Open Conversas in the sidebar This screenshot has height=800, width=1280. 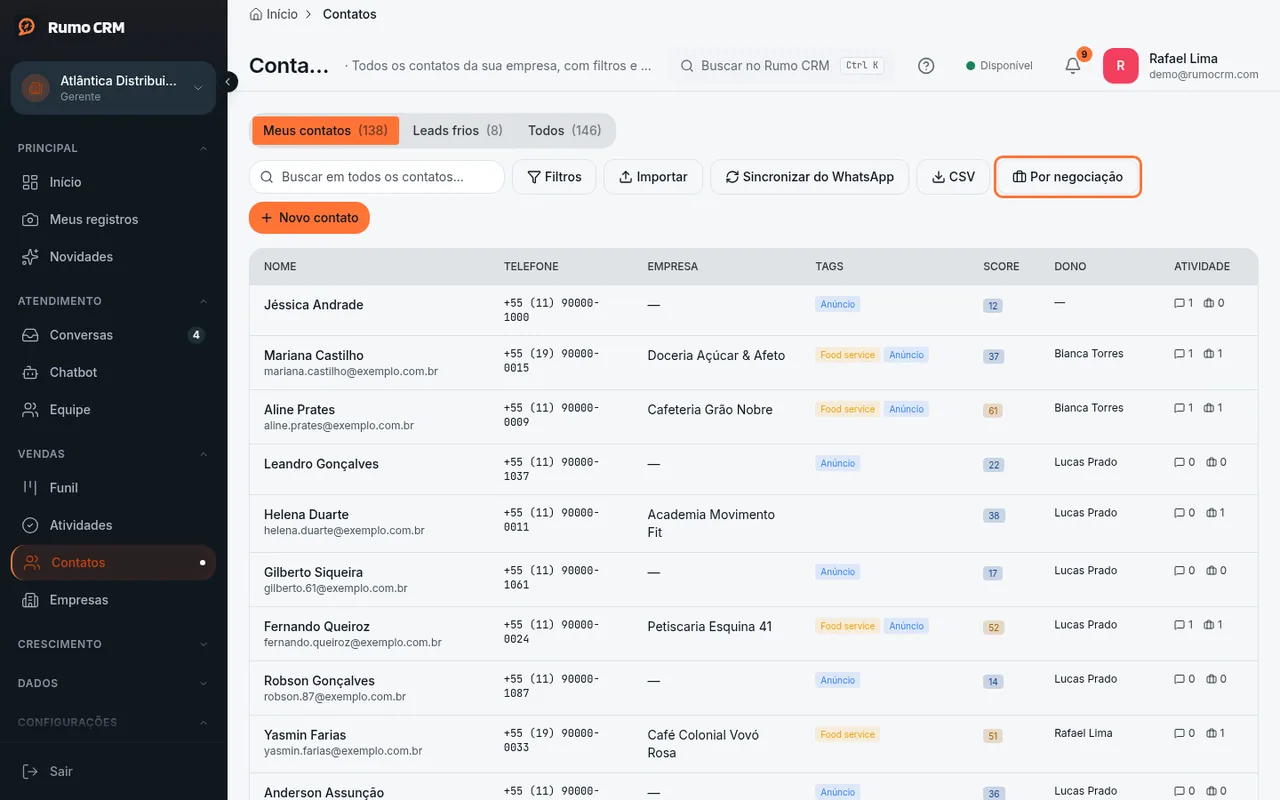(113, 335)
